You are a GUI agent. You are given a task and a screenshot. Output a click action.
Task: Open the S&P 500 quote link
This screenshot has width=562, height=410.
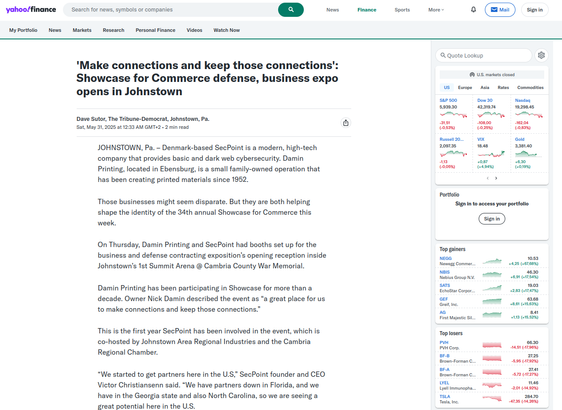(448, 100)
